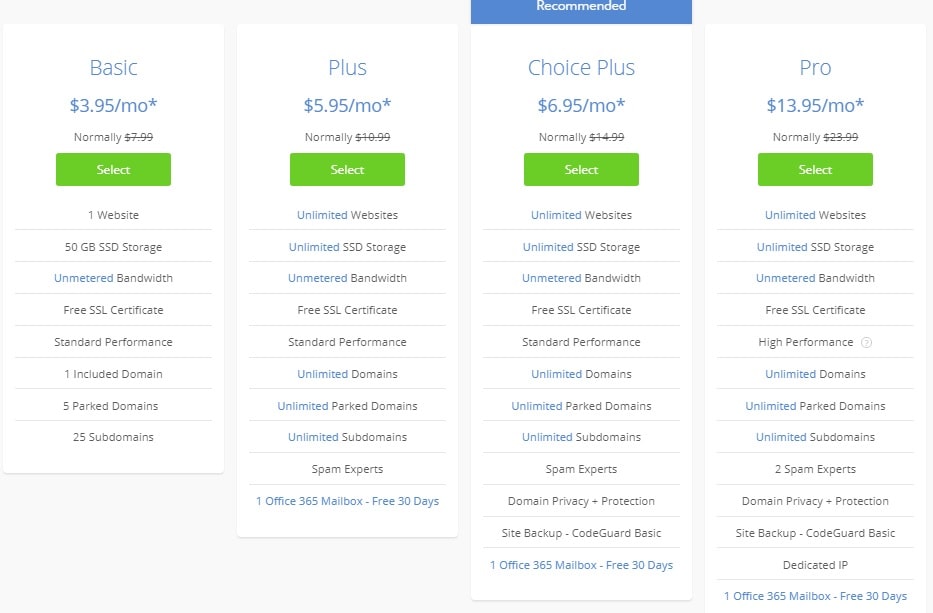Click Unmetered Bandwidth link in Pro plan
Image resolution: width=933 pixels, height=613 pixels.
tap(785, 278)
